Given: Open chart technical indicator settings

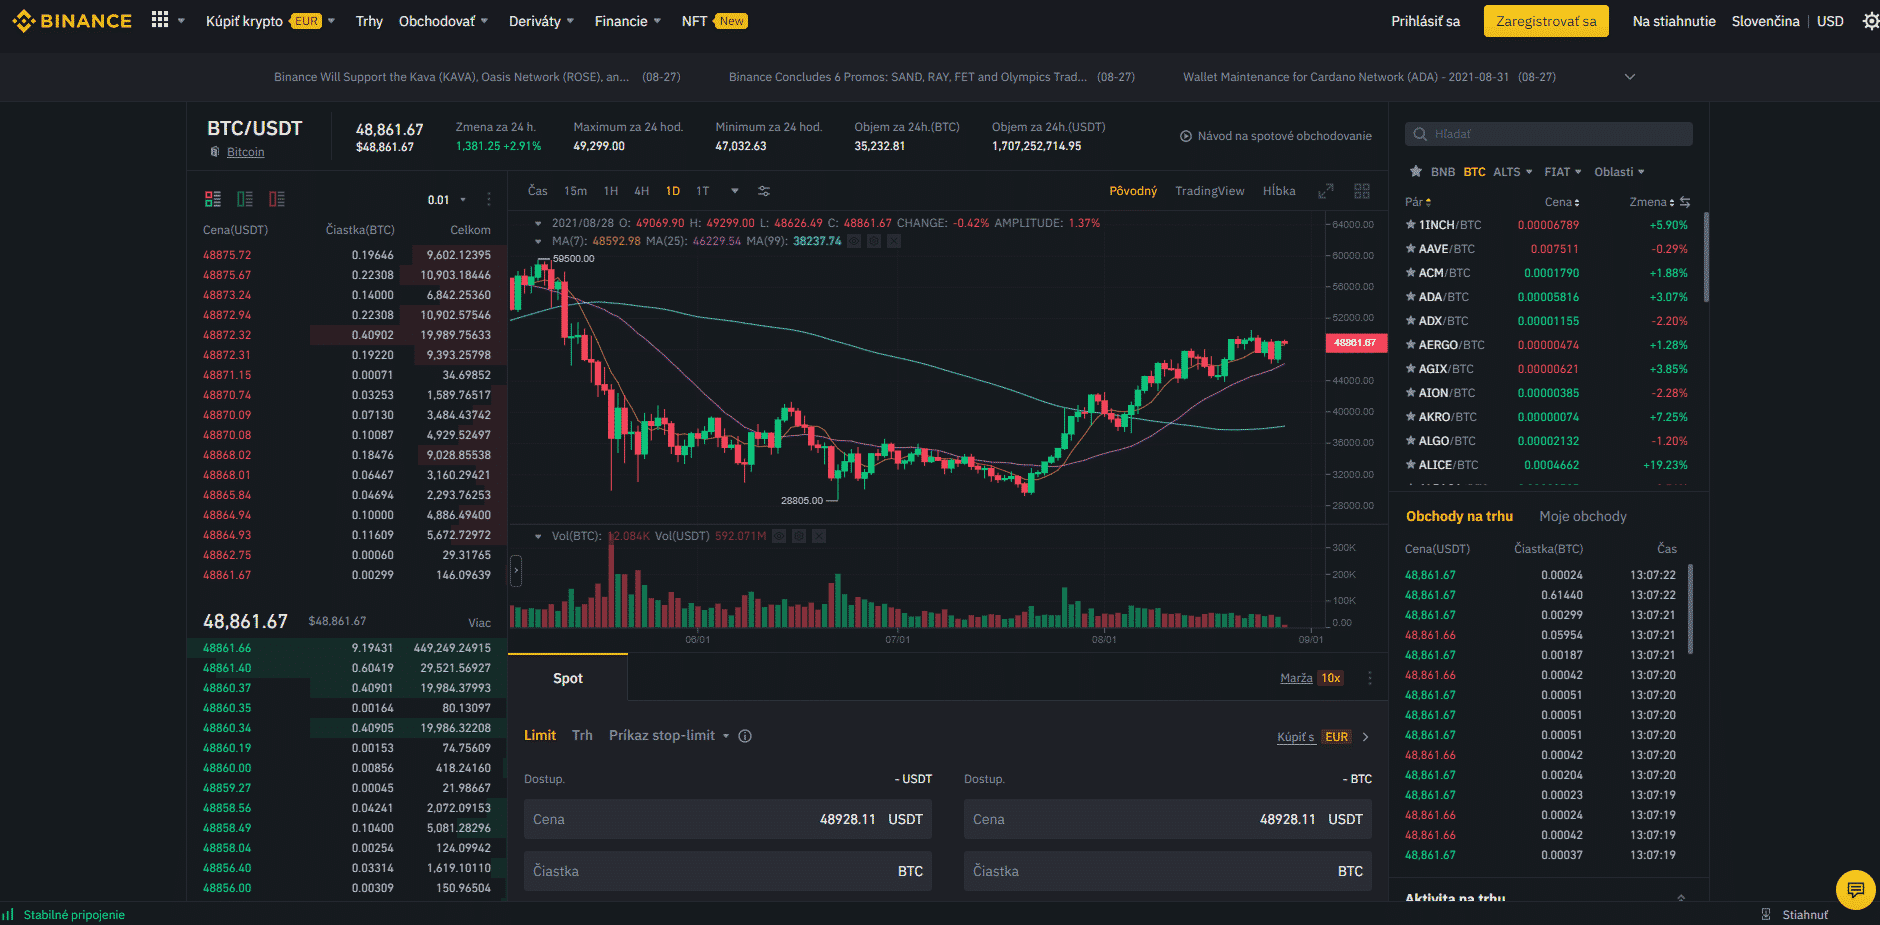Looking at the screenshot, I should pyautogui.click(x=764, y=191).
